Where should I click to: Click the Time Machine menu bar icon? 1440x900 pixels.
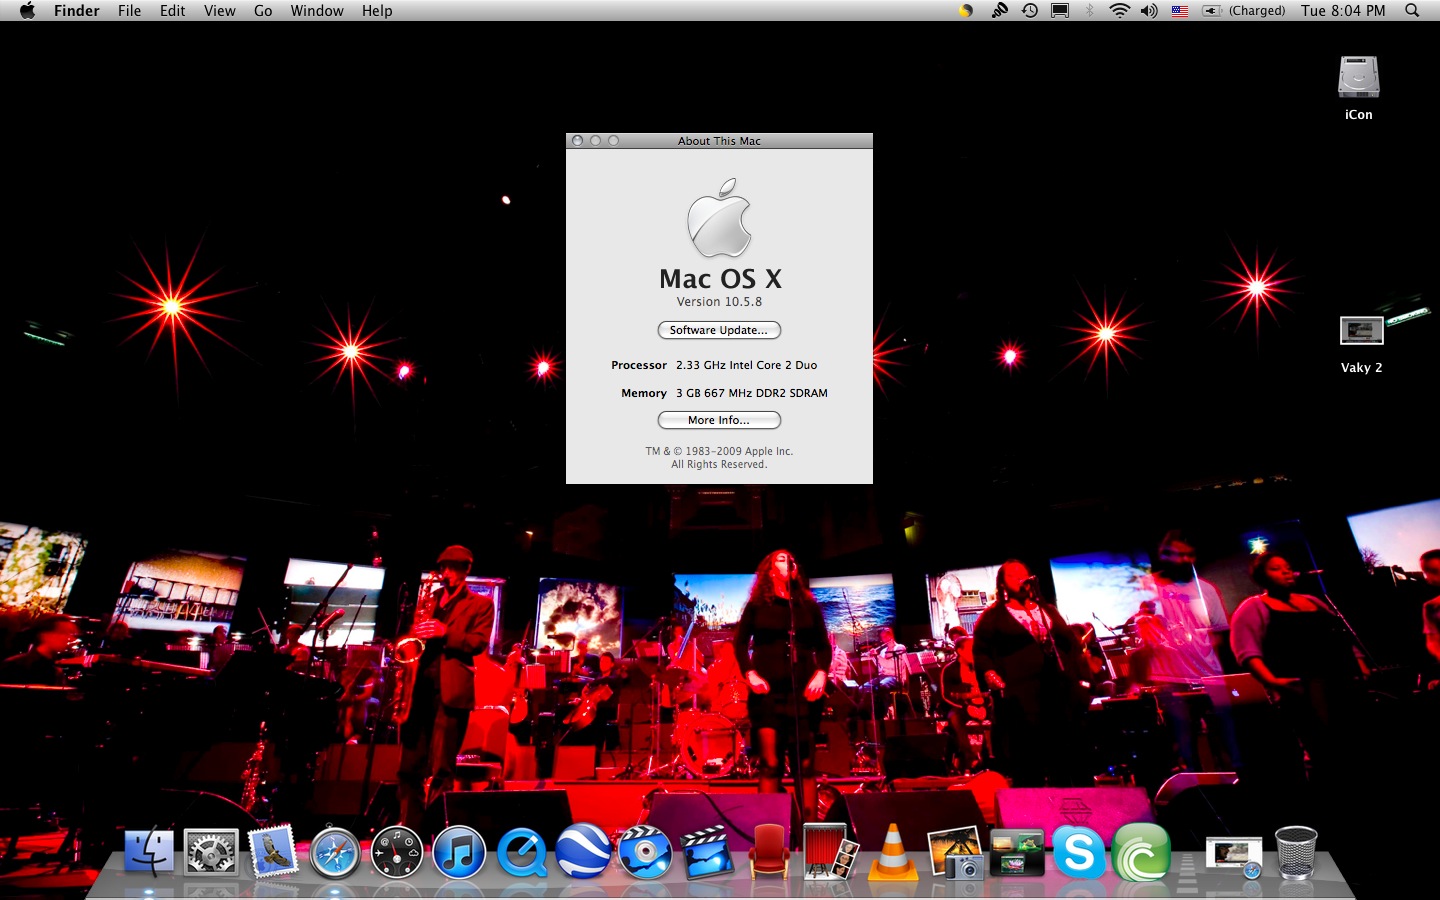(1029, 11)
